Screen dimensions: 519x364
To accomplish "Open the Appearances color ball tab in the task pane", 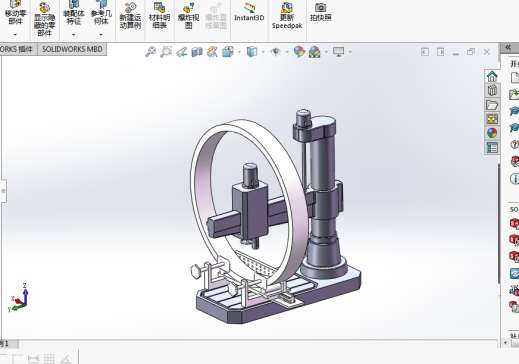I will click(492, 133).
